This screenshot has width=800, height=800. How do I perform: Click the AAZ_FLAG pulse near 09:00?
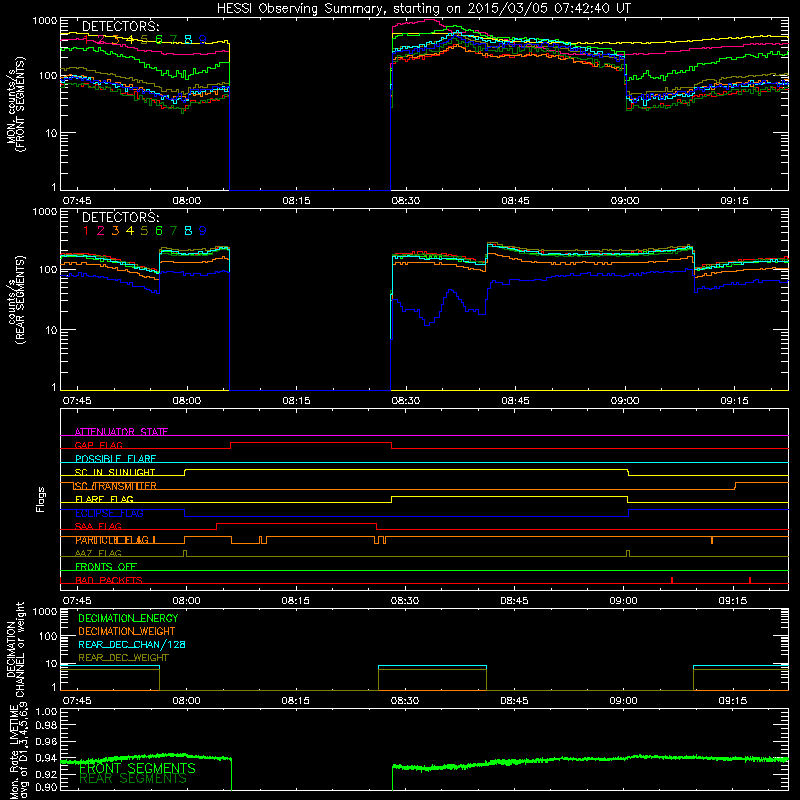pos(628,554)
